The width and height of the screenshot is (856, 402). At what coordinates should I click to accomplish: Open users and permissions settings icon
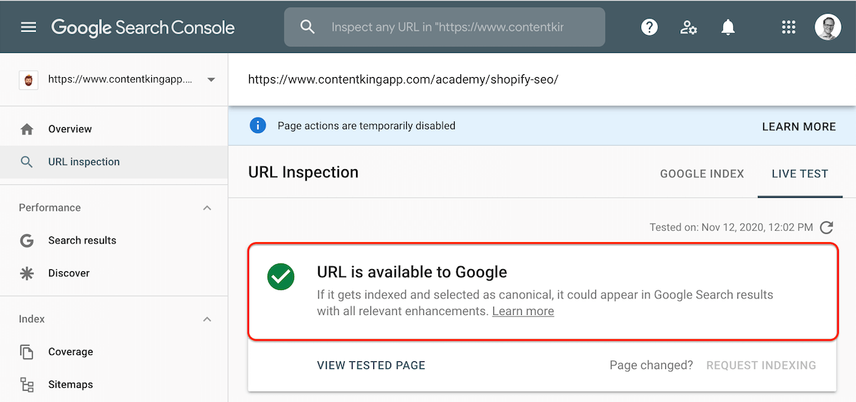688,27
